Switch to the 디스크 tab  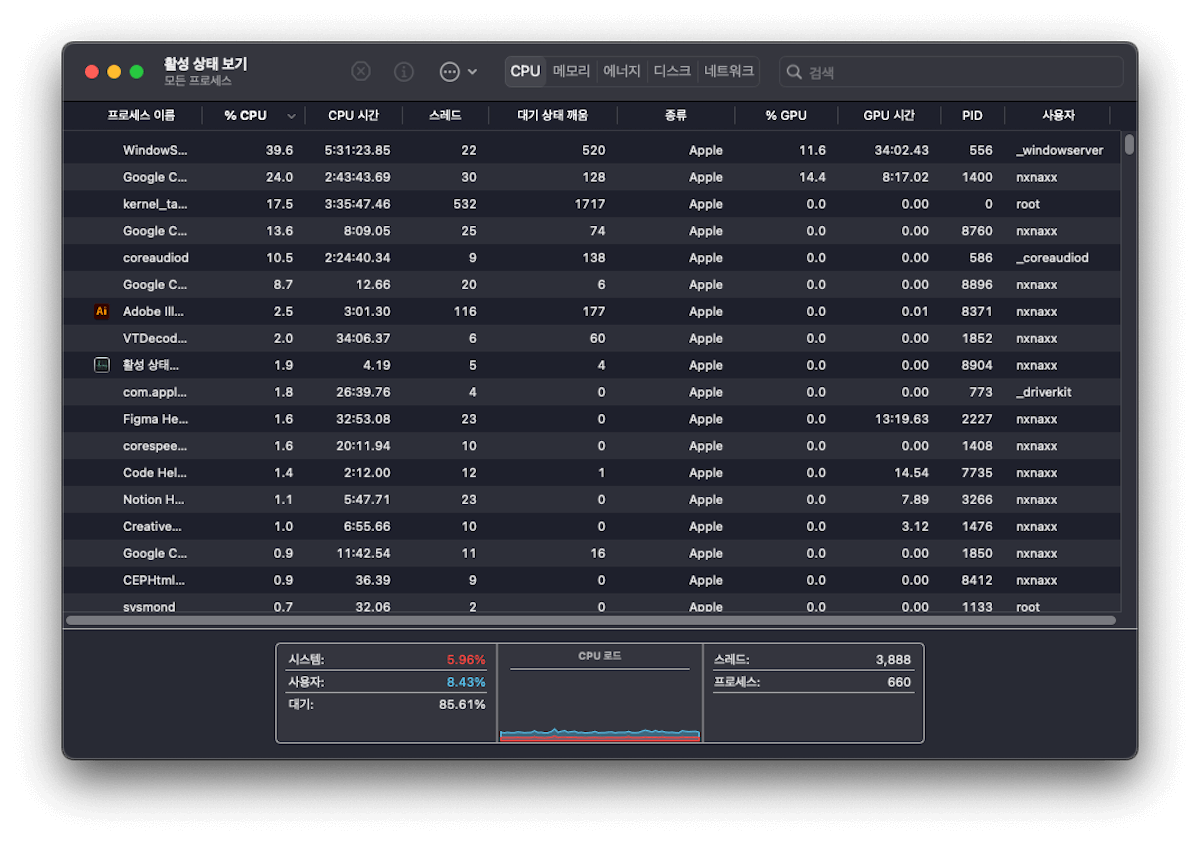coord(672,71)
